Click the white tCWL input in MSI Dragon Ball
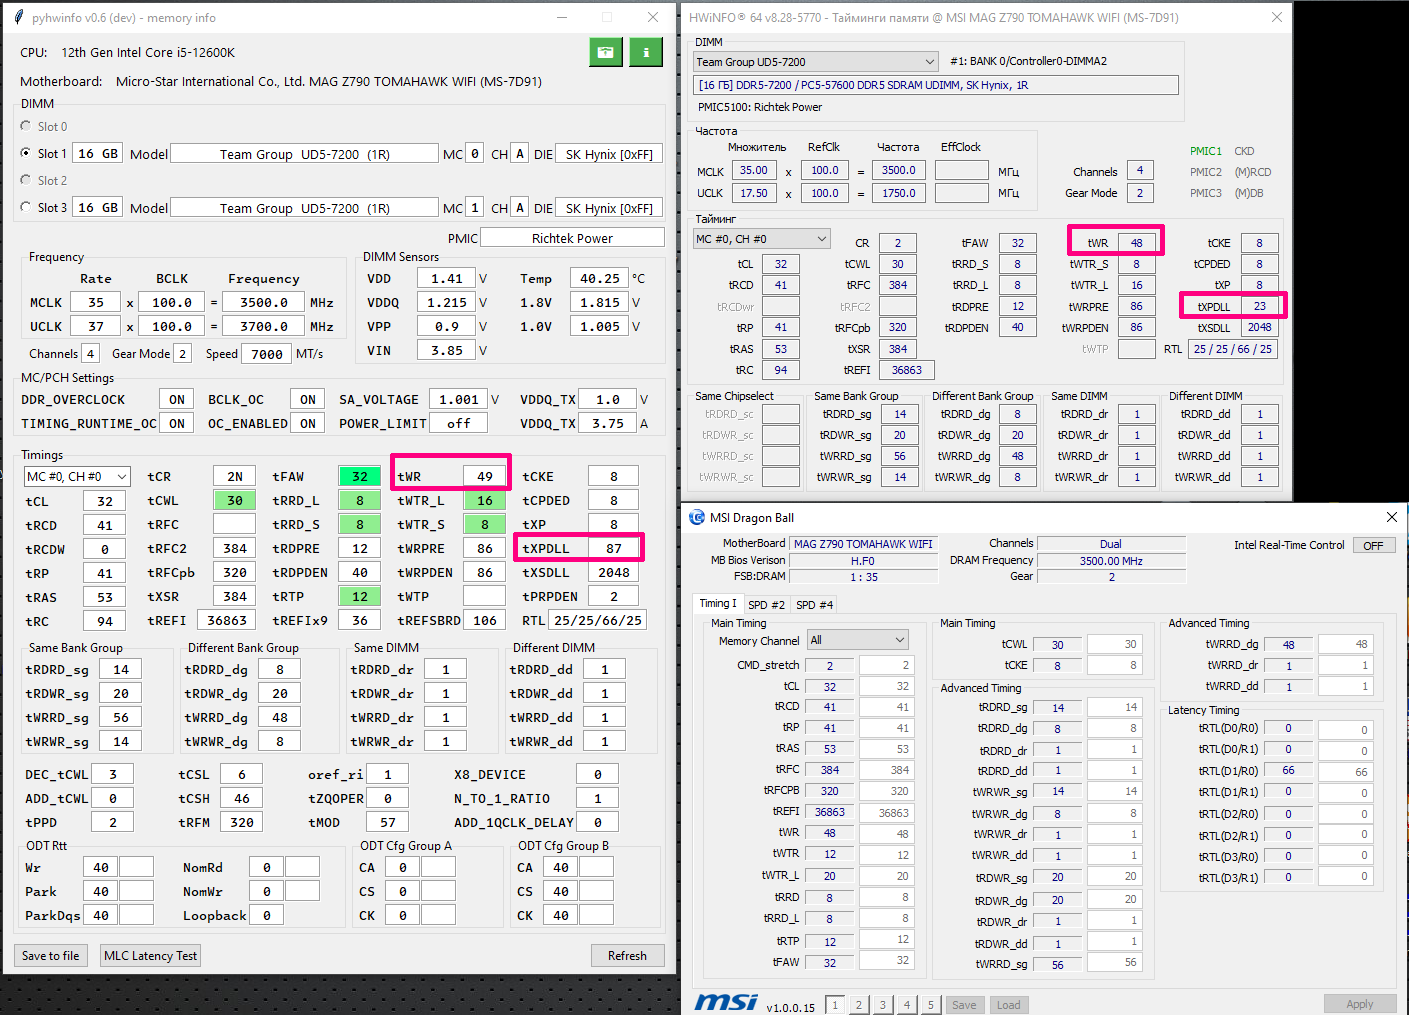Image resolution: width=1409 pixels, height=1015 pixels. pyautogui.click(x=1114, y=644)
